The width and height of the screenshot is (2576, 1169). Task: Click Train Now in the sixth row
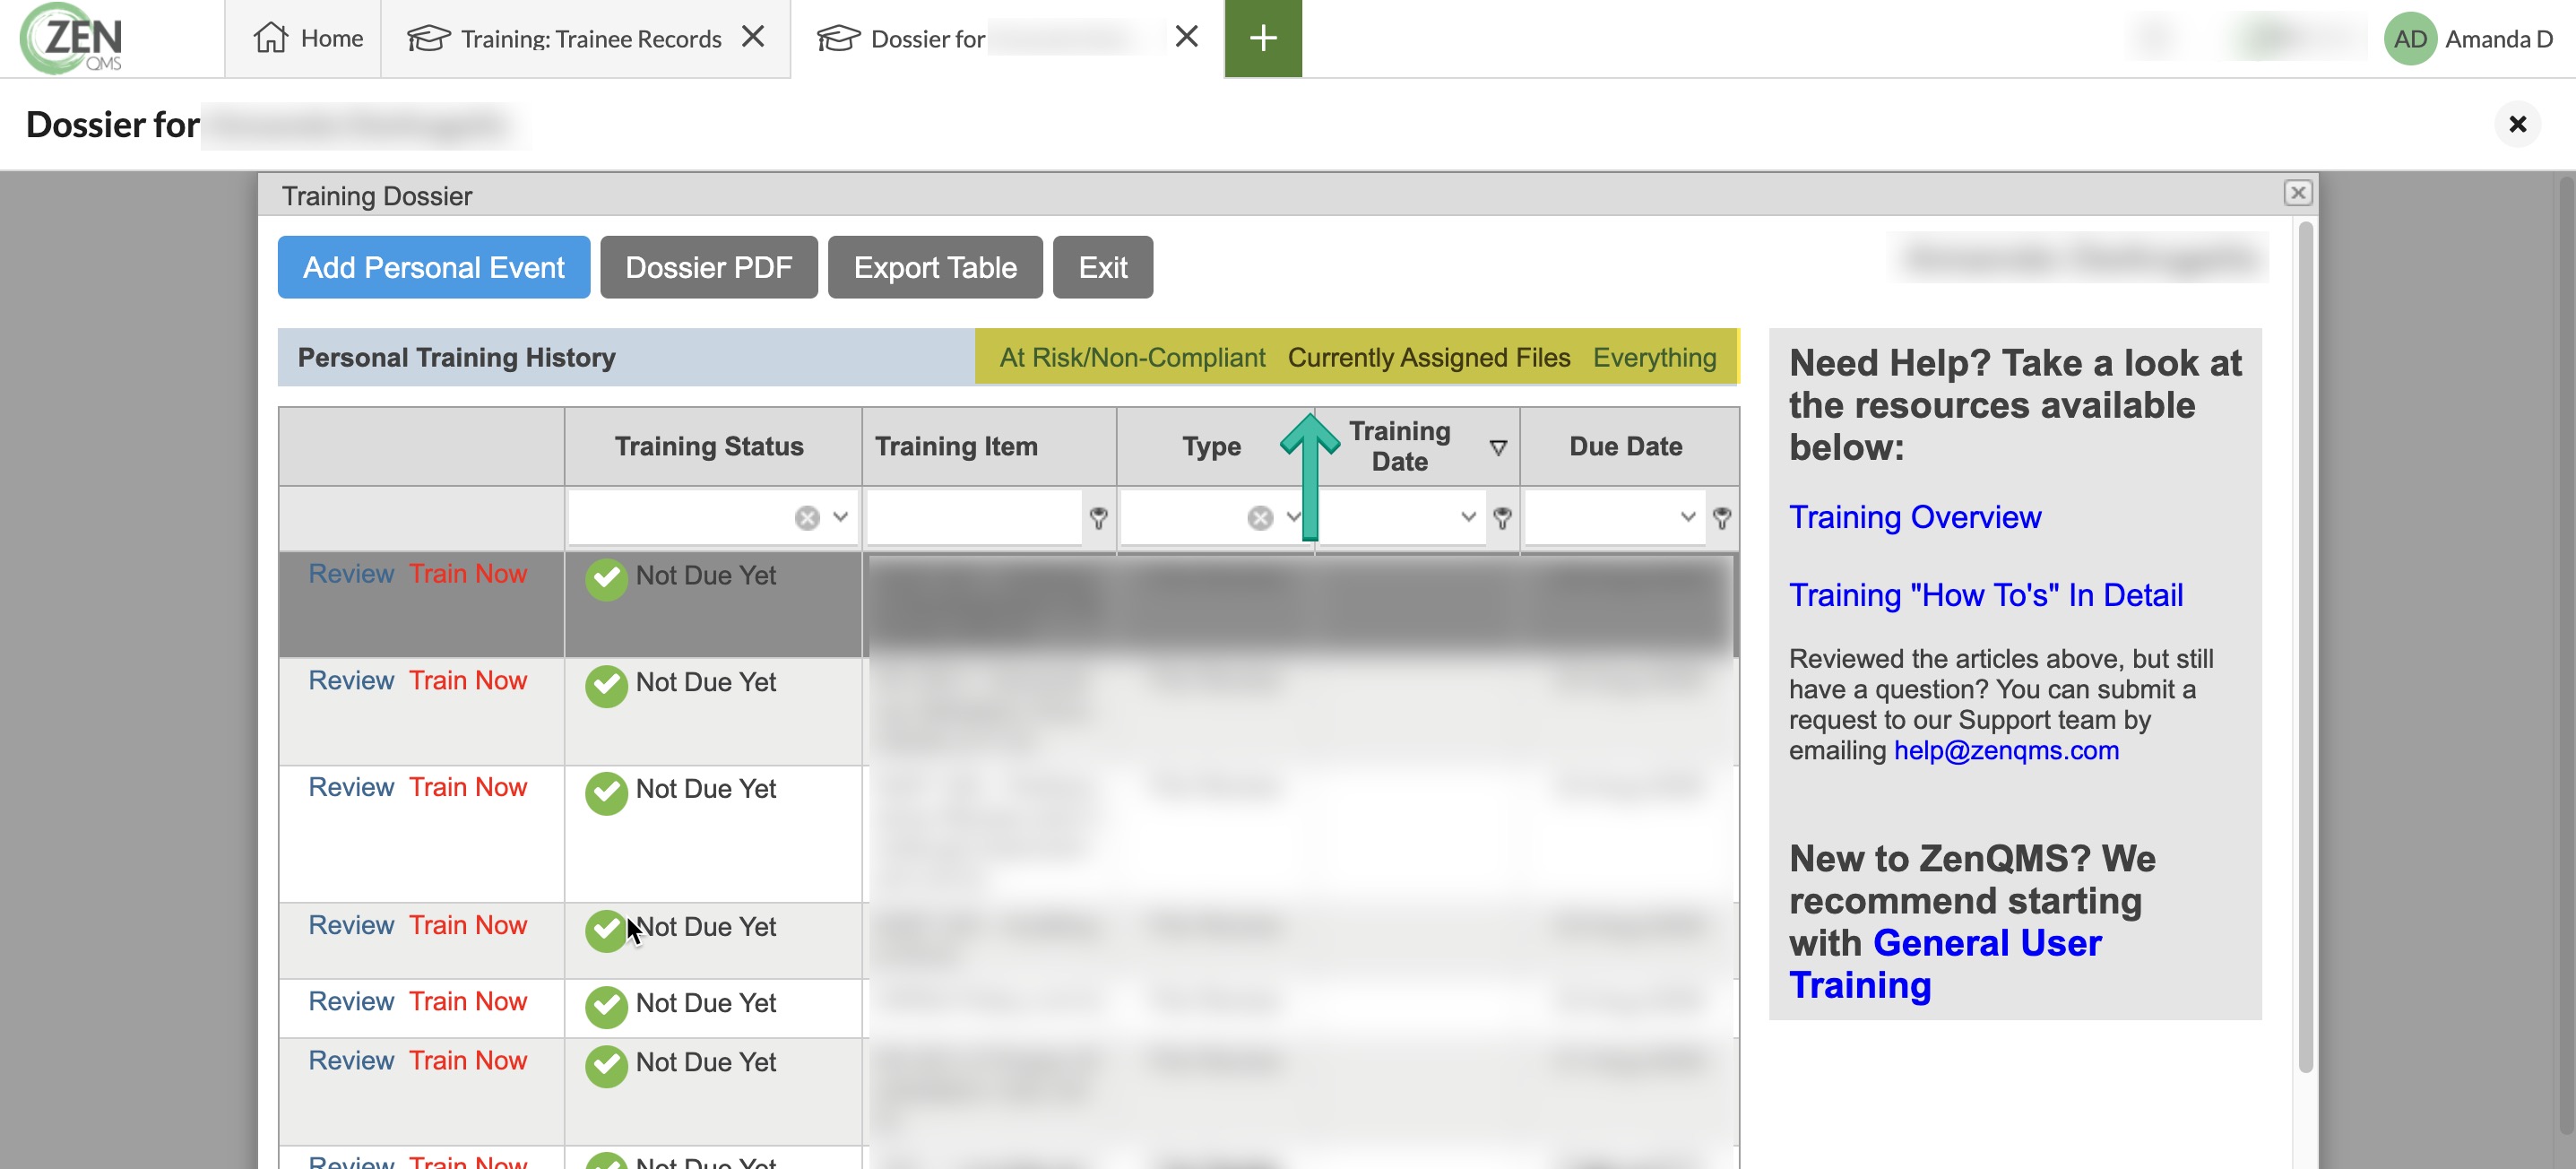(x=467, y=1061)
